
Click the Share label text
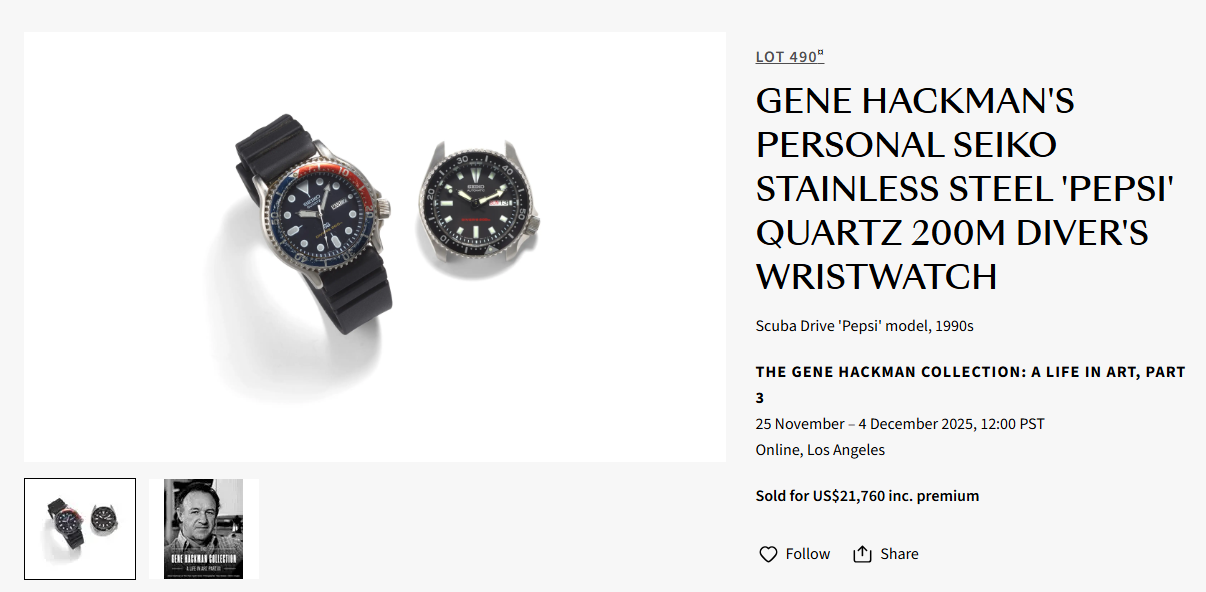click(x=899, y=554)
